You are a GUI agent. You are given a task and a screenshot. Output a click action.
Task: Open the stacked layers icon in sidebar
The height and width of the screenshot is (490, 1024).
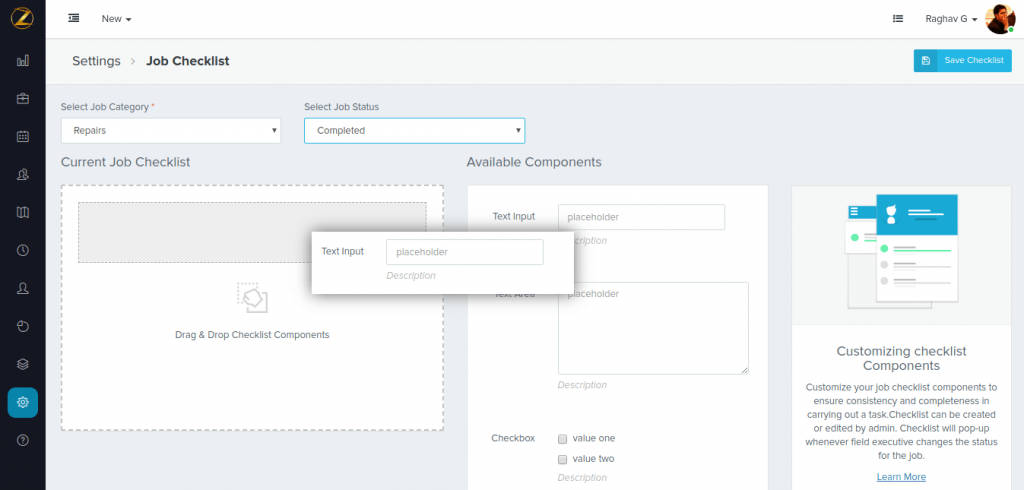22,364
